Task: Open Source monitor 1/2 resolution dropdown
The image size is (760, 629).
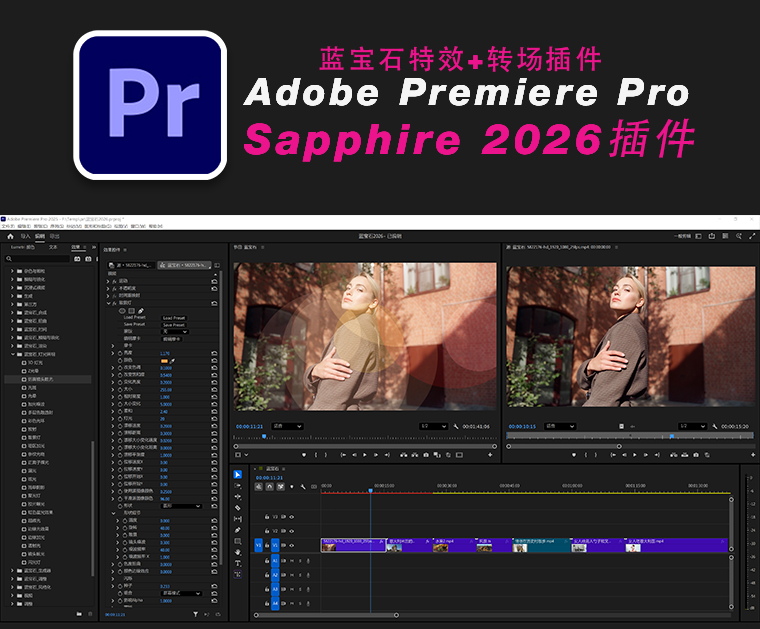Action: point(692,426)
